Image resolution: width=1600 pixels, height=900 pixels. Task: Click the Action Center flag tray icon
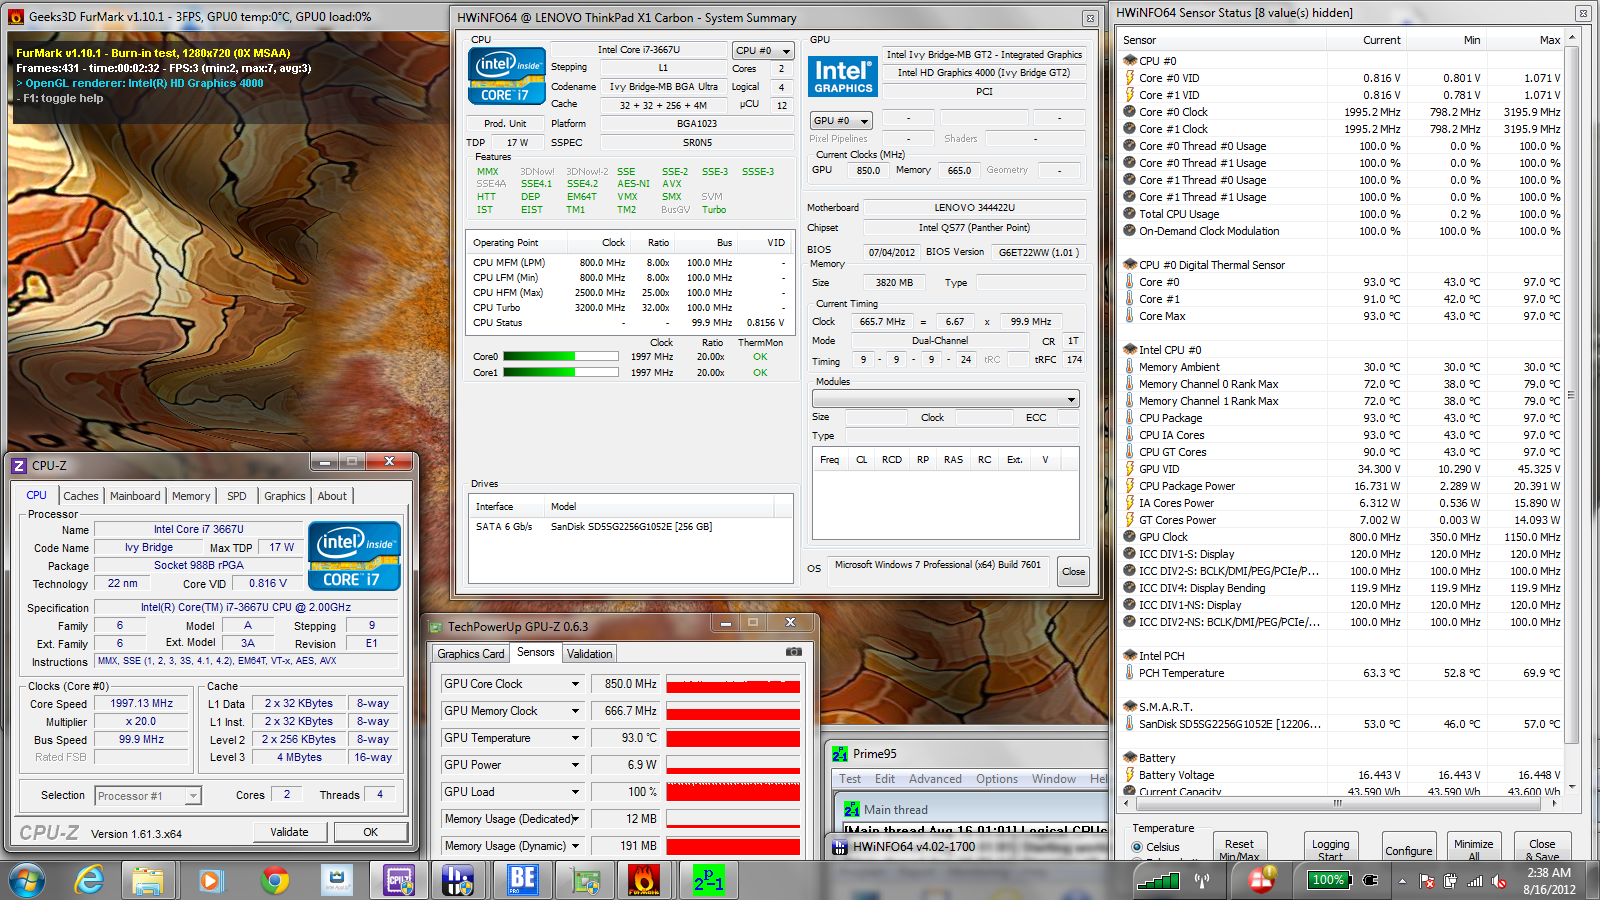click(x=1427, y=881)
